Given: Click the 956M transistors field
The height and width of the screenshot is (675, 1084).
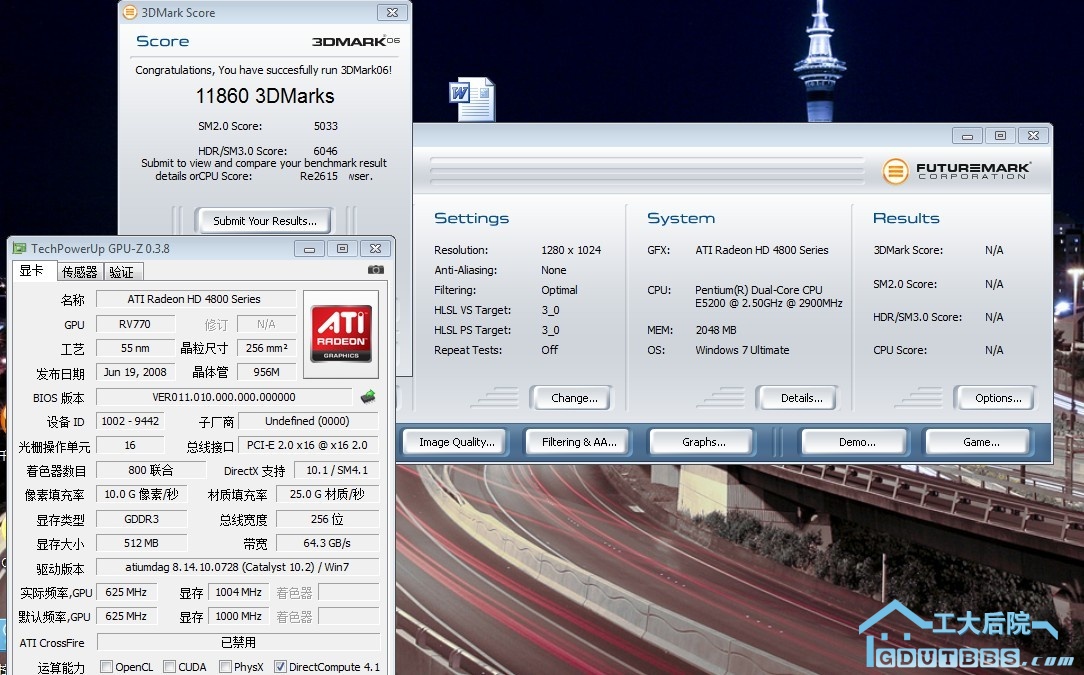Looking at the screenshot, I should pos(267,372).
